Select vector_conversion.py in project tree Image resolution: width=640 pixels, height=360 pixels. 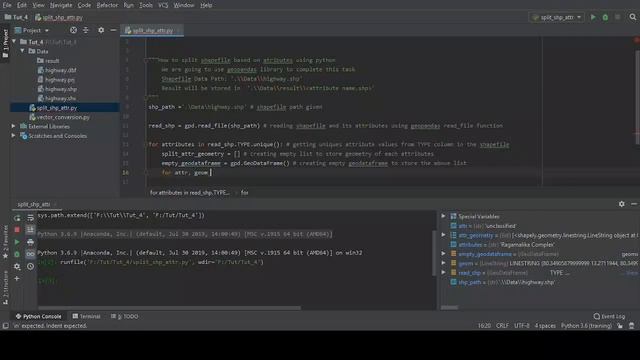[59, 117]
